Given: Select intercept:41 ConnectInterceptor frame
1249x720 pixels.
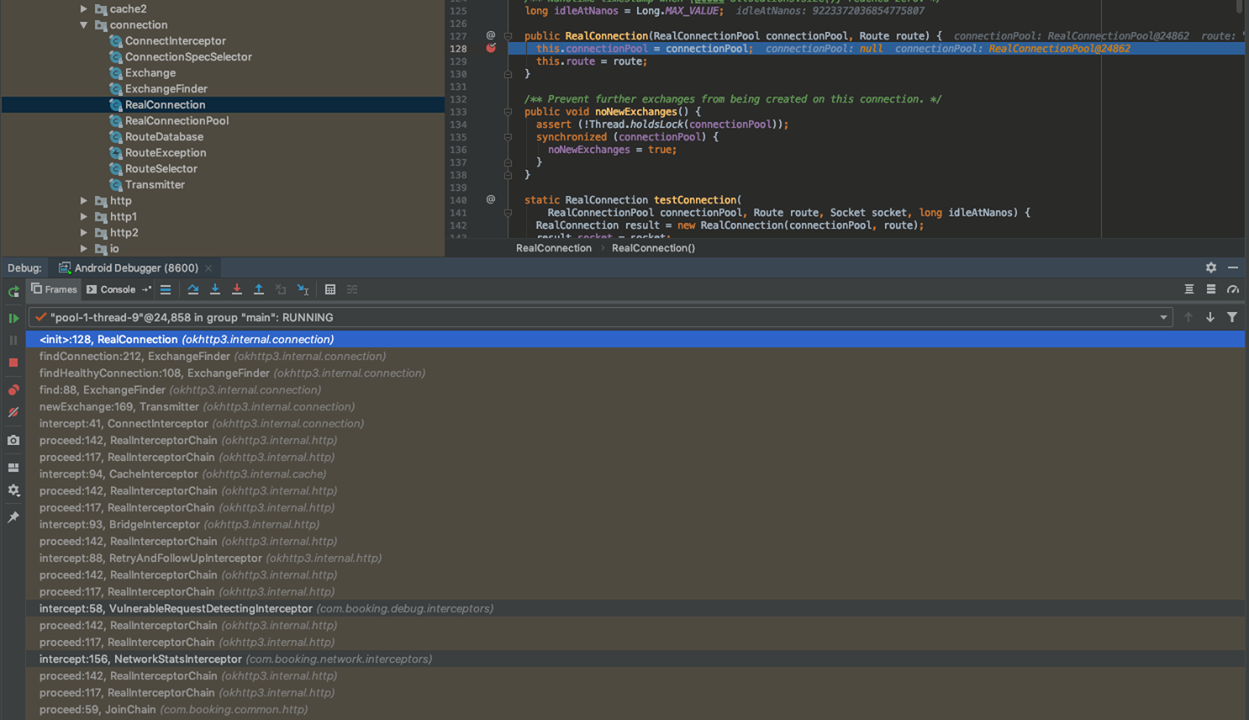Looking at the screenshot, I should coord(635,424).
